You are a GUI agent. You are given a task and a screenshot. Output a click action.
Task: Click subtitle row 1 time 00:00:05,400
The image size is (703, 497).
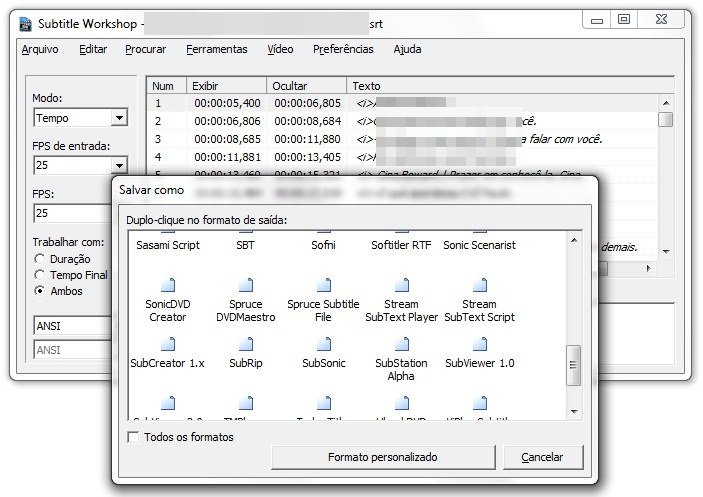[227, 103]
